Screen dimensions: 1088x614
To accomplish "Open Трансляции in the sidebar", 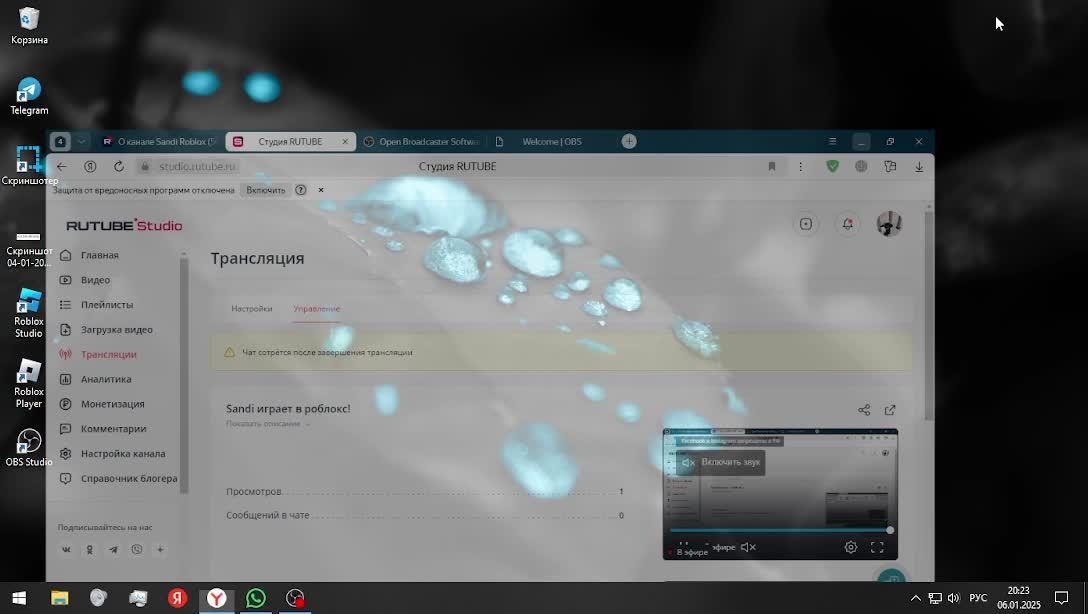I will point(108,355).
